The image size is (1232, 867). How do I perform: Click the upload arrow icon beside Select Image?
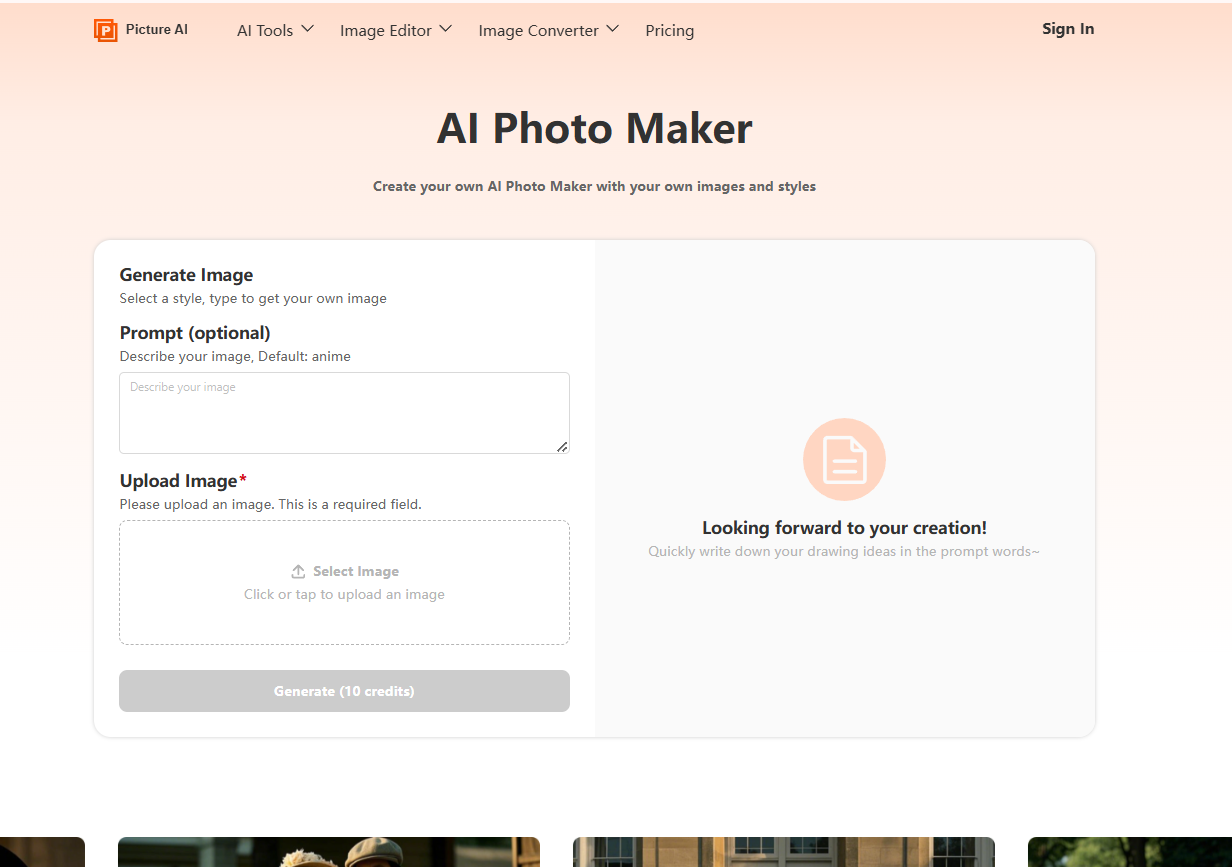click(298, 571)
